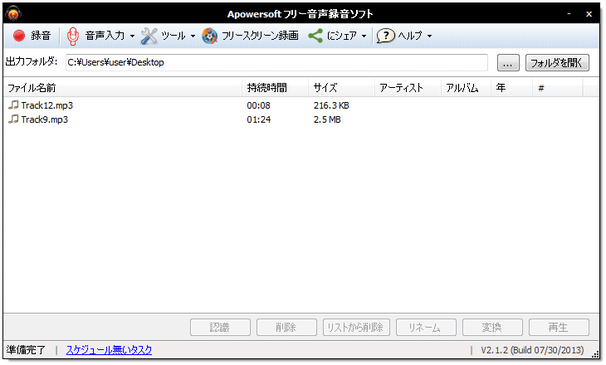The image size is (606, 365).
Task: Launch the free screen recorder icon
Action: [x=210, y=36]
